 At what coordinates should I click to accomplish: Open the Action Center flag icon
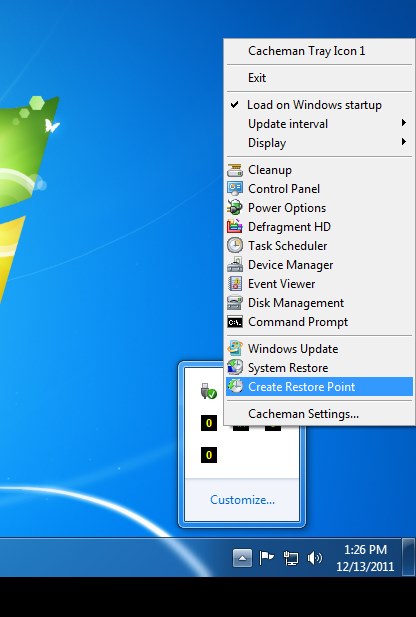coord(266,558)
